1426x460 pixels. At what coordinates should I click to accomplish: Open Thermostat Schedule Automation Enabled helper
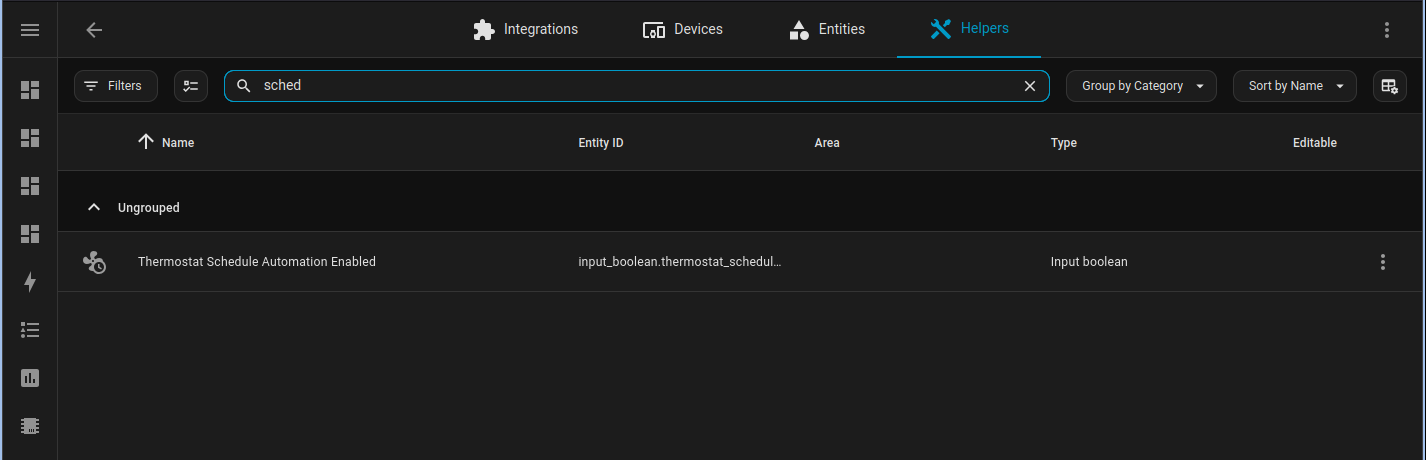257,262
